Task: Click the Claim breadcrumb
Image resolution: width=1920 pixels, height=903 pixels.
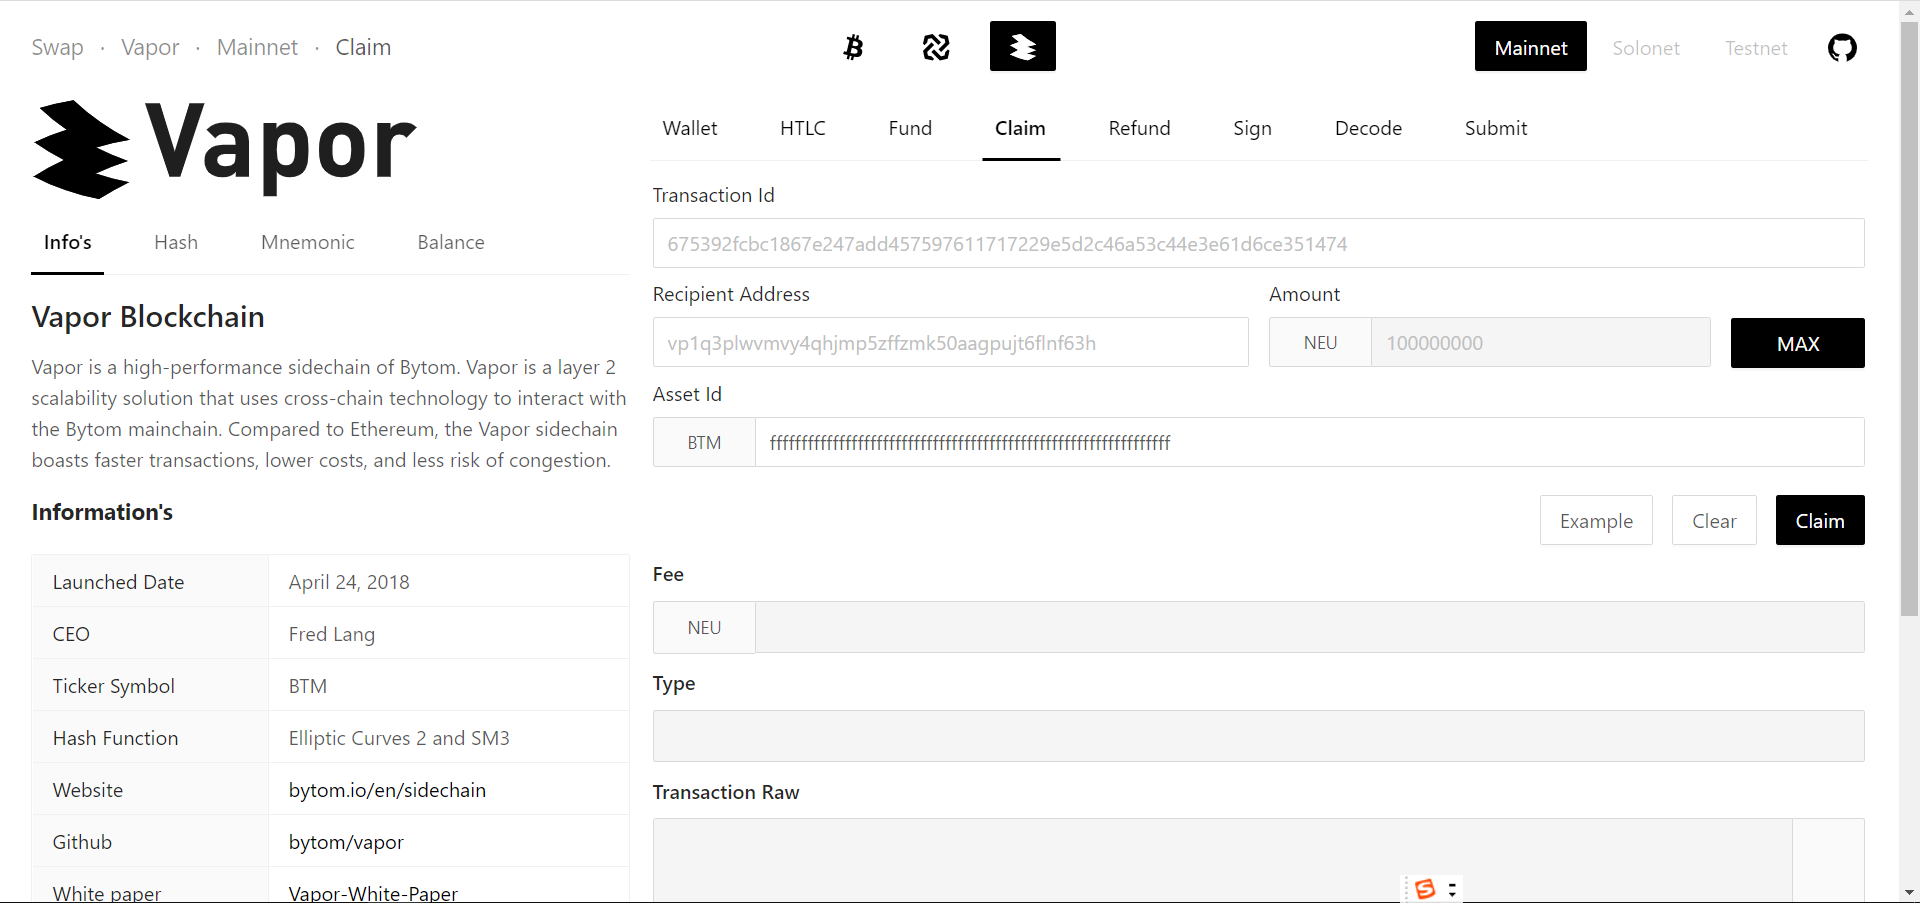Action: tap(363, 47)
